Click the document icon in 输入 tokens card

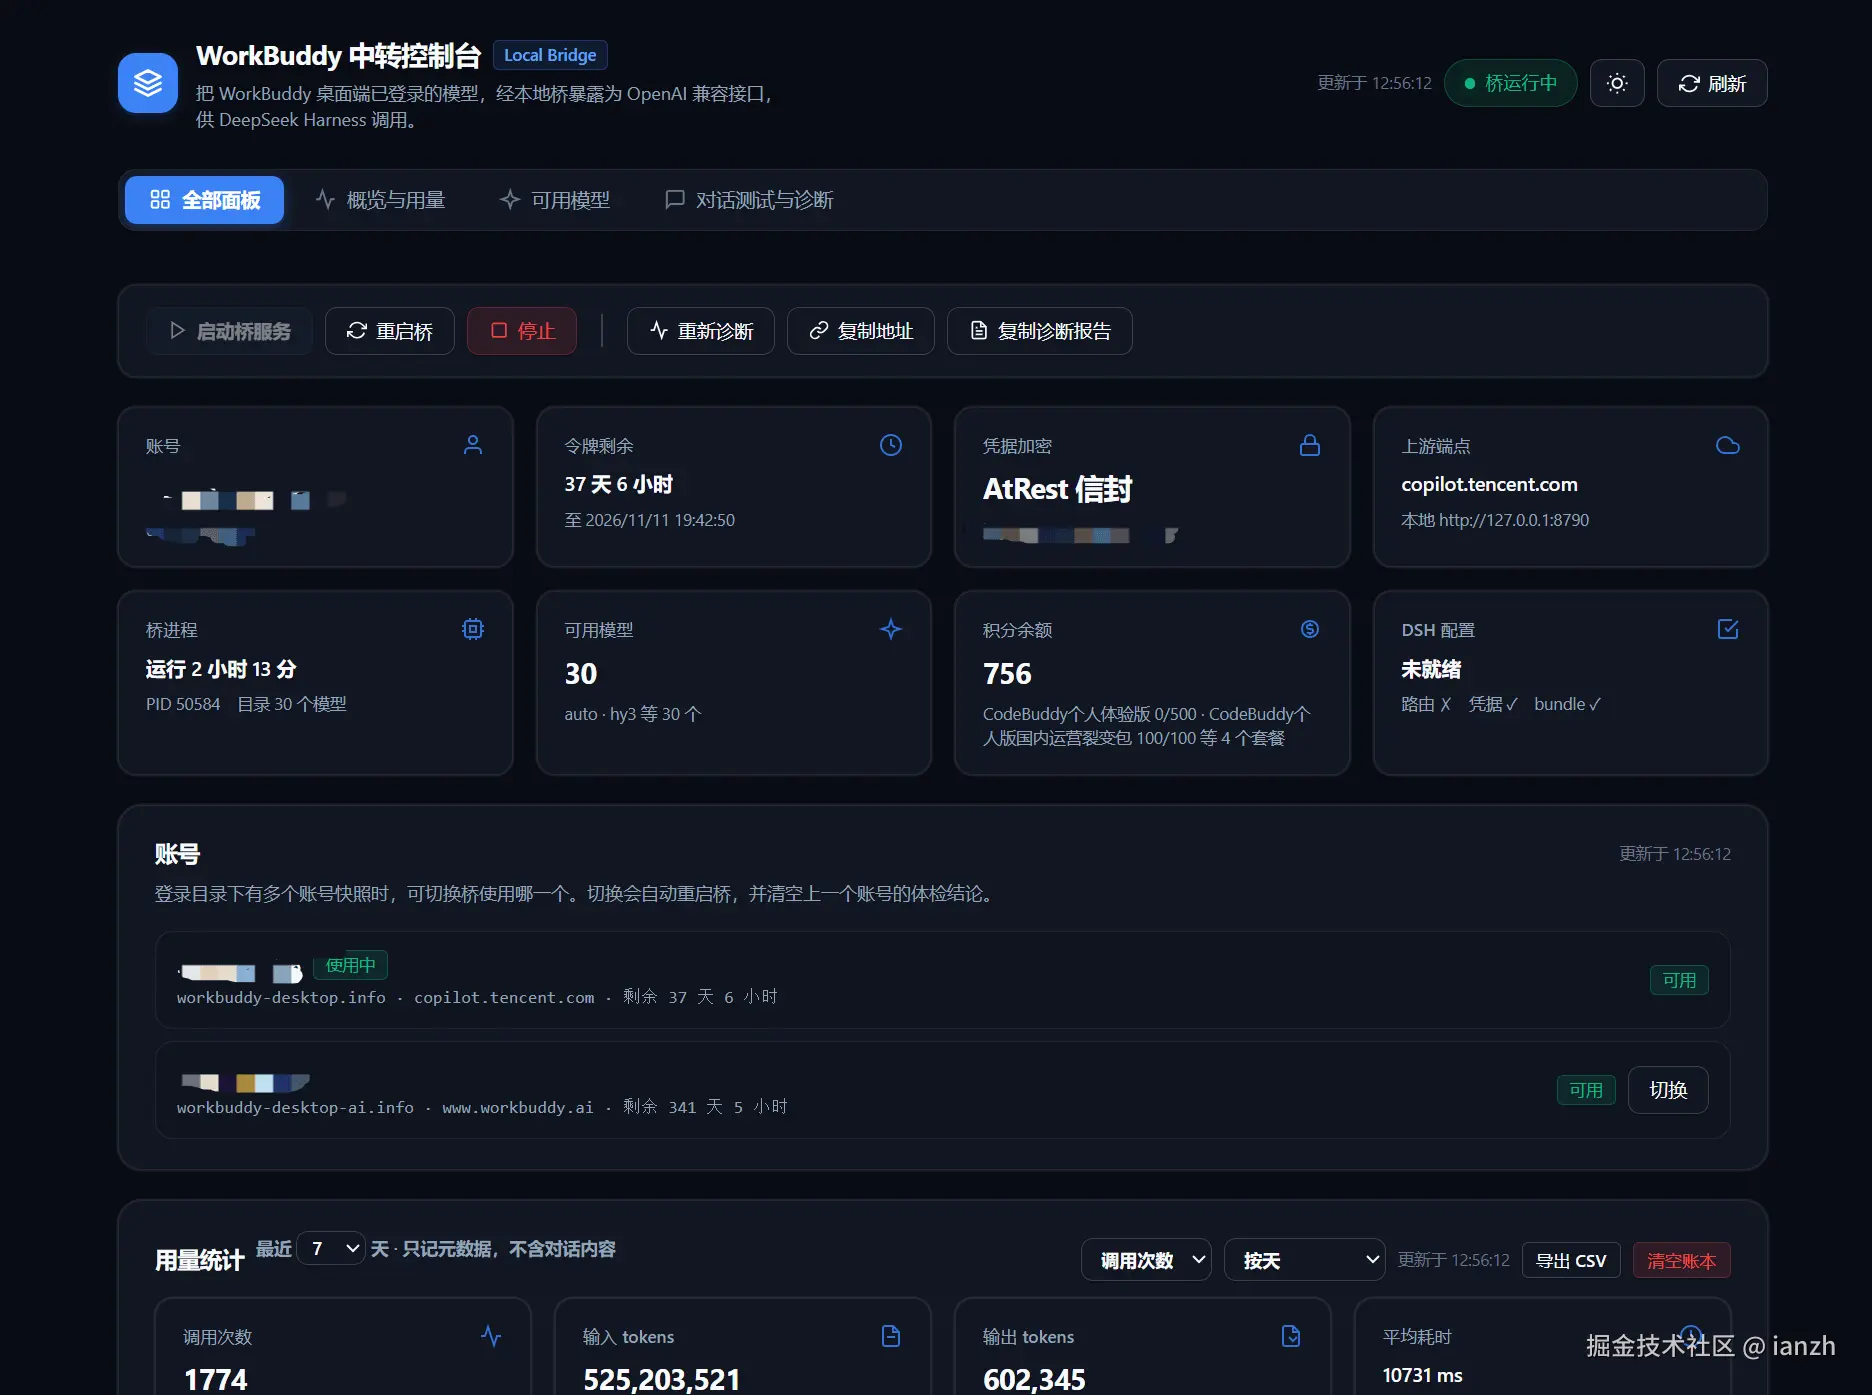coord(891,1336)
